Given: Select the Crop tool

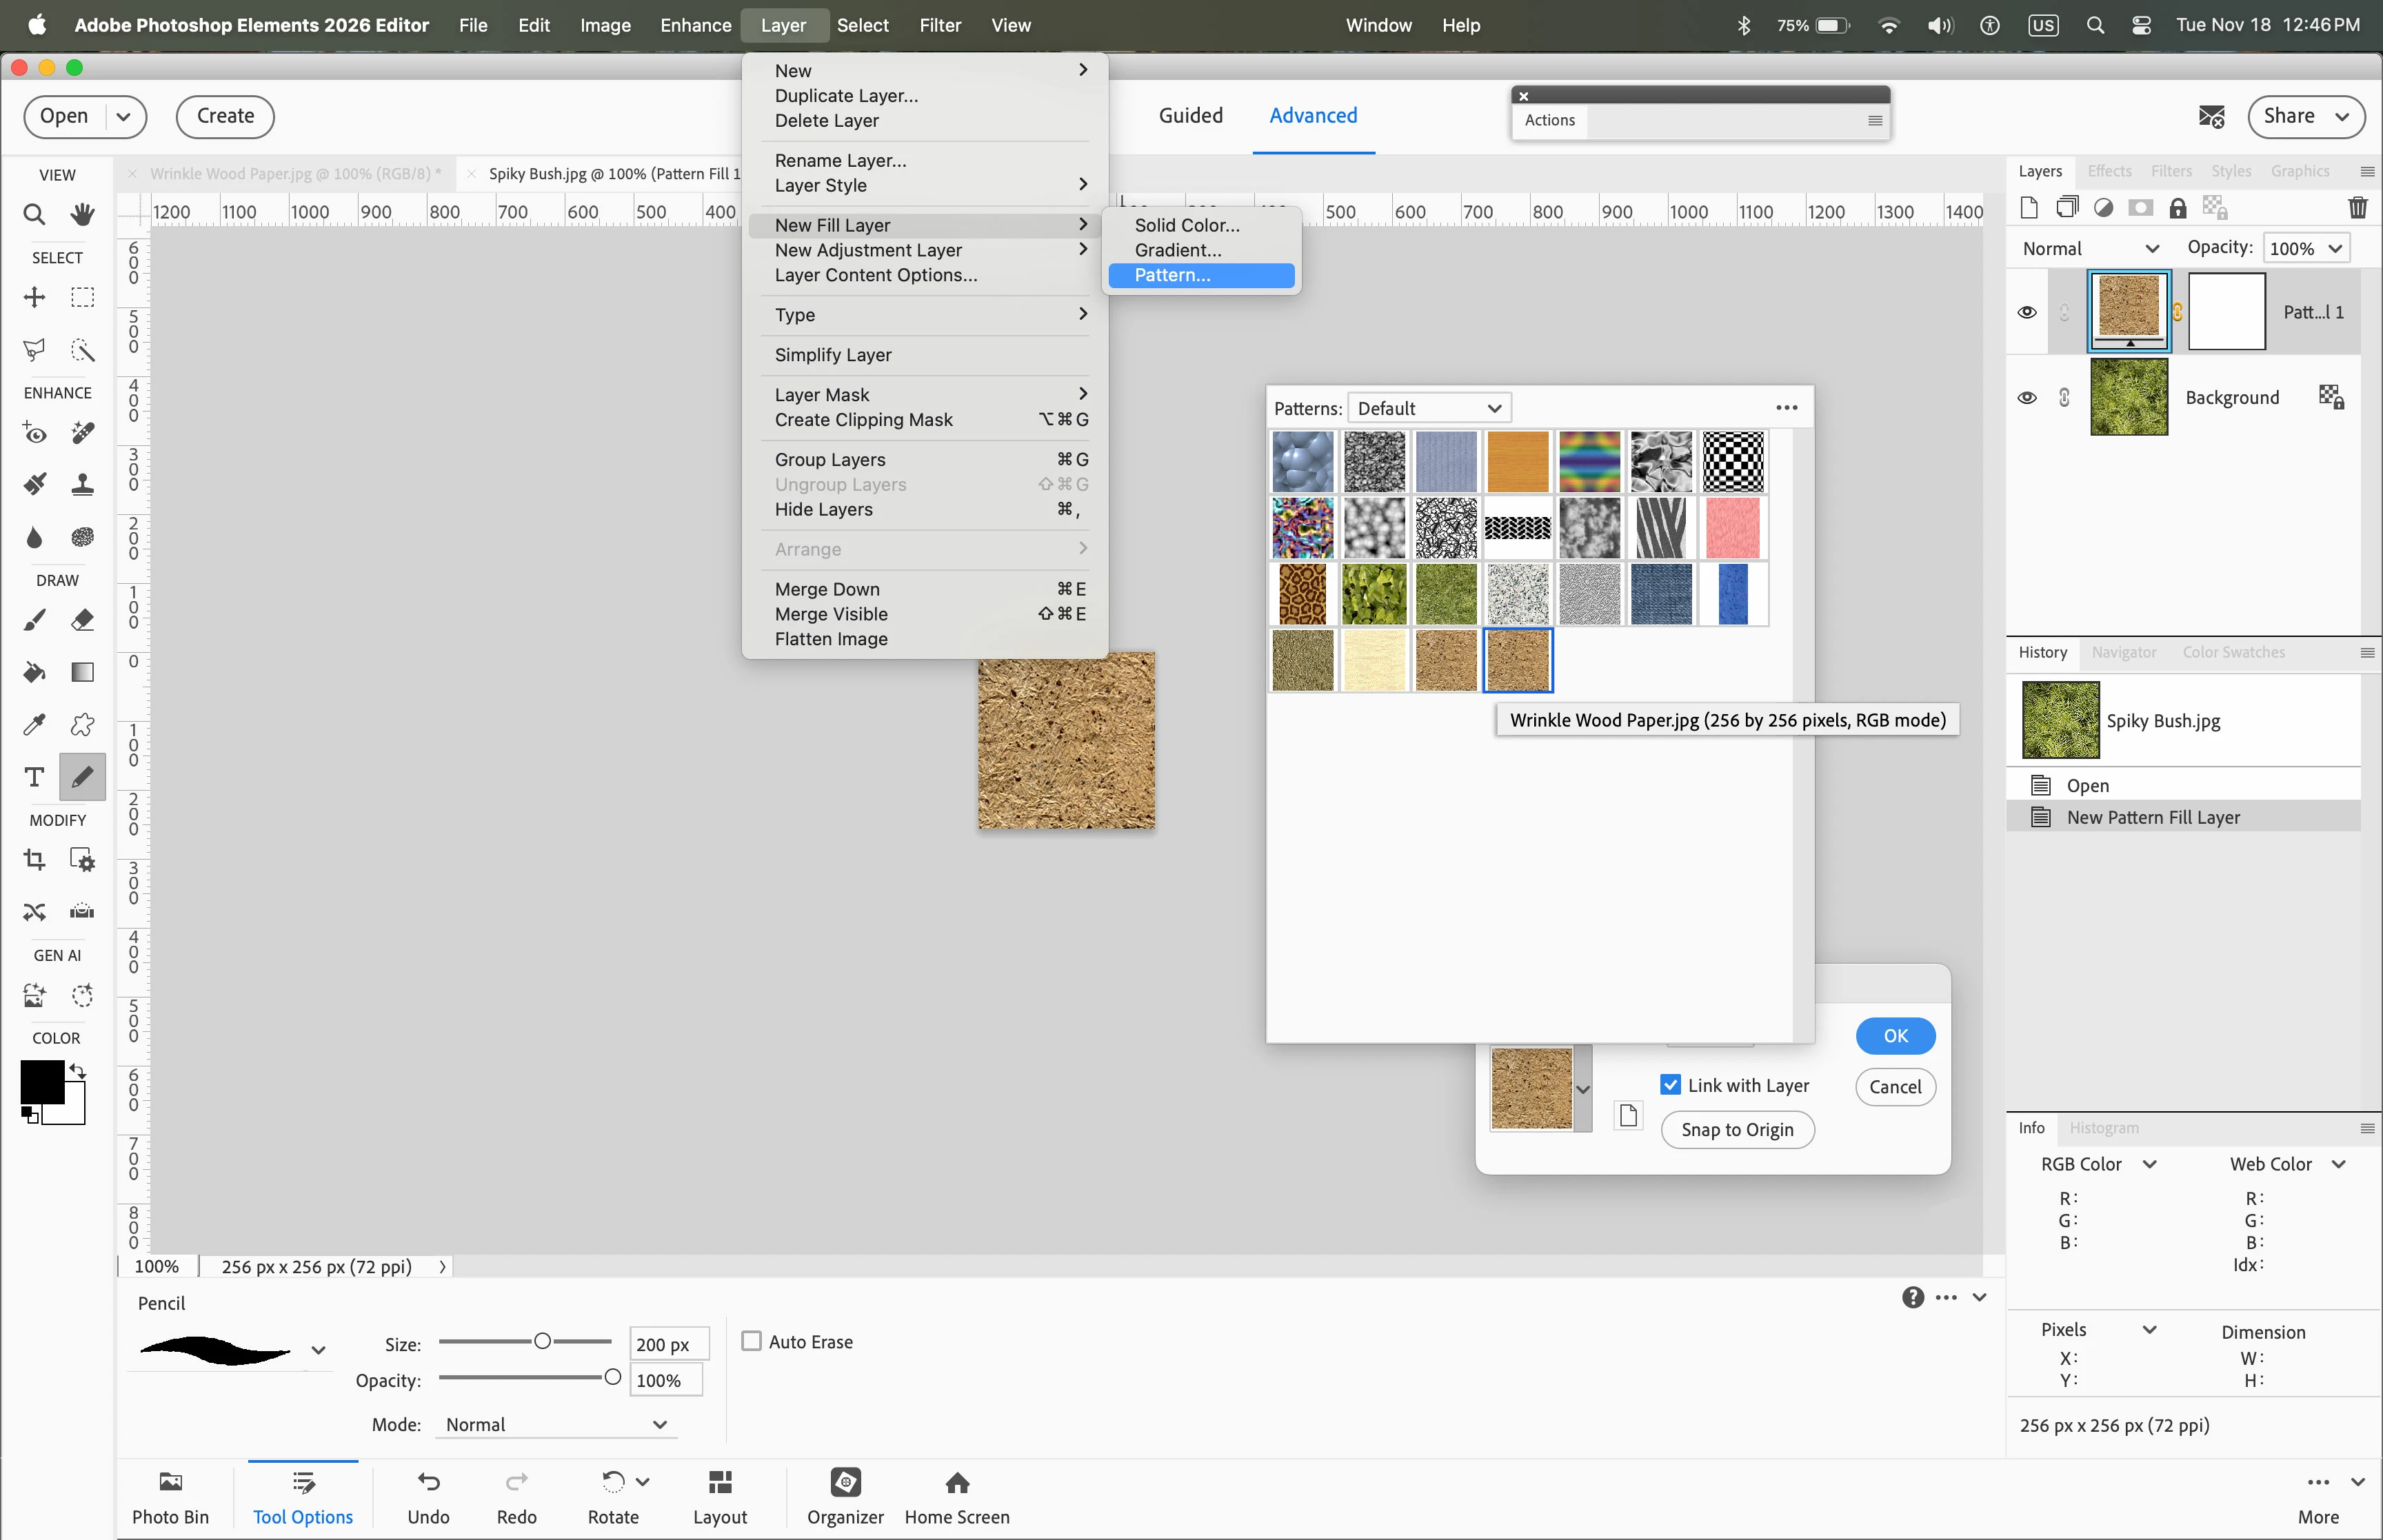Looking at the screenshot, I should coord(34,859).
